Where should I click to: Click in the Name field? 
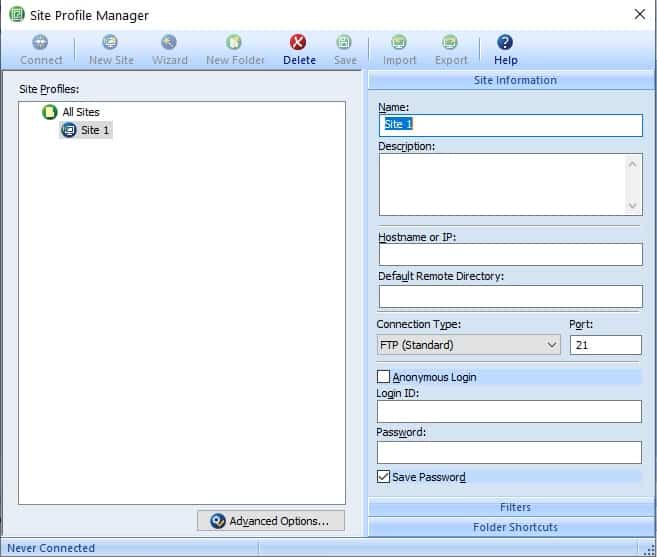click(x=510, y=125)
